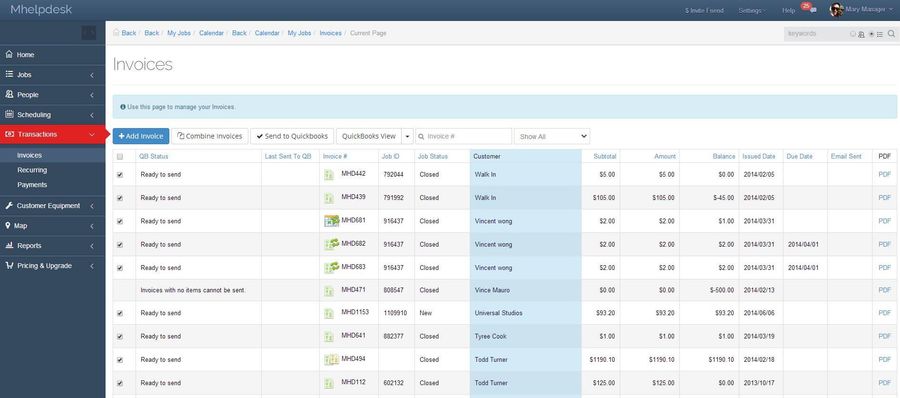
Task: Sort by the Issued Date column header
Action: [x=758, y=156]
